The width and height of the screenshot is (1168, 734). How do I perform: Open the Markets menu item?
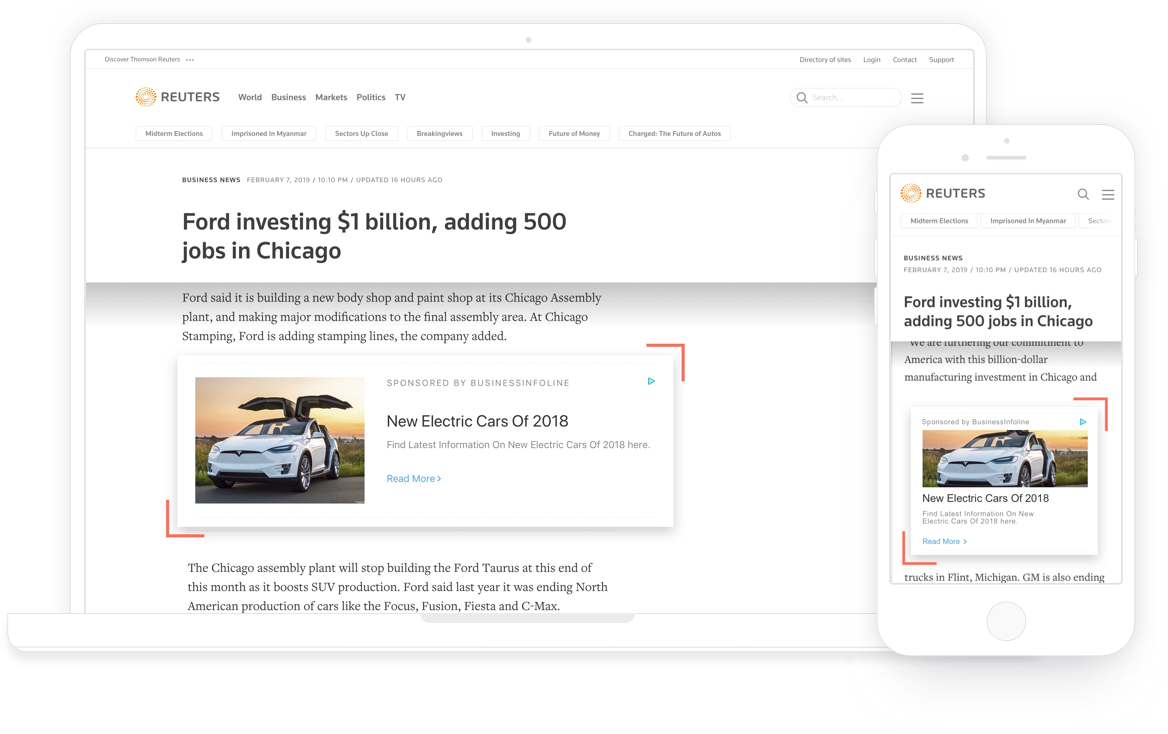click(331, 98)
